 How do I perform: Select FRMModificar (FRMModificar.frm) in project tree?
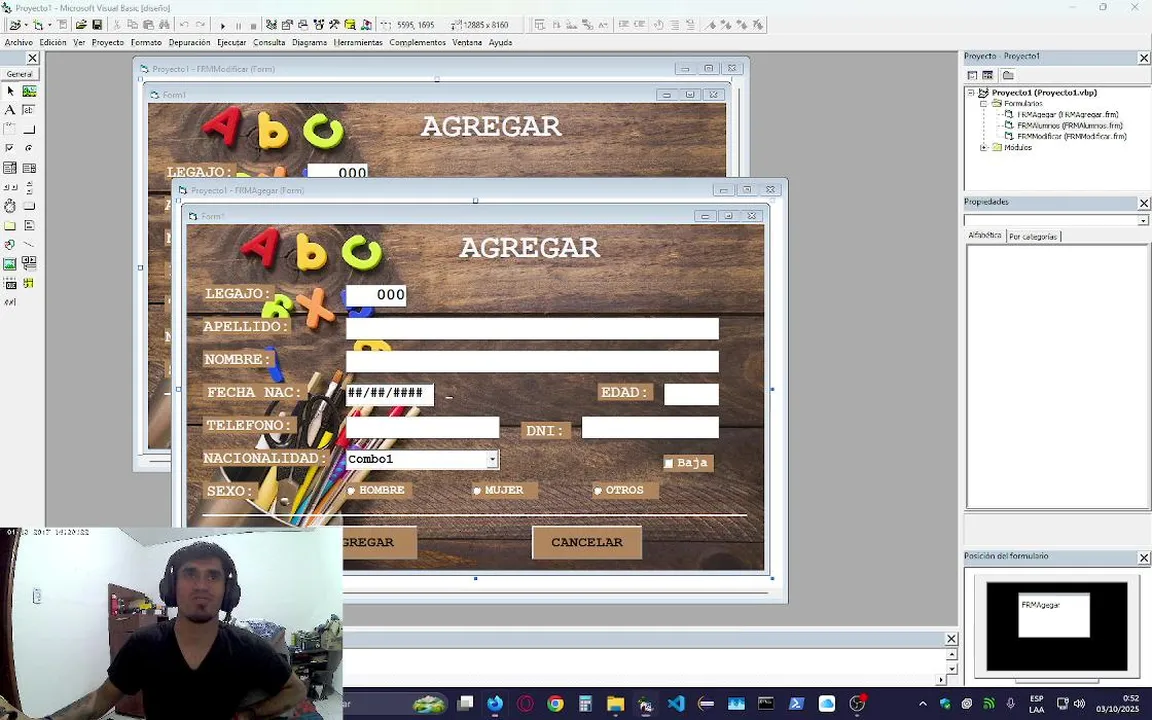(1071, 137)
